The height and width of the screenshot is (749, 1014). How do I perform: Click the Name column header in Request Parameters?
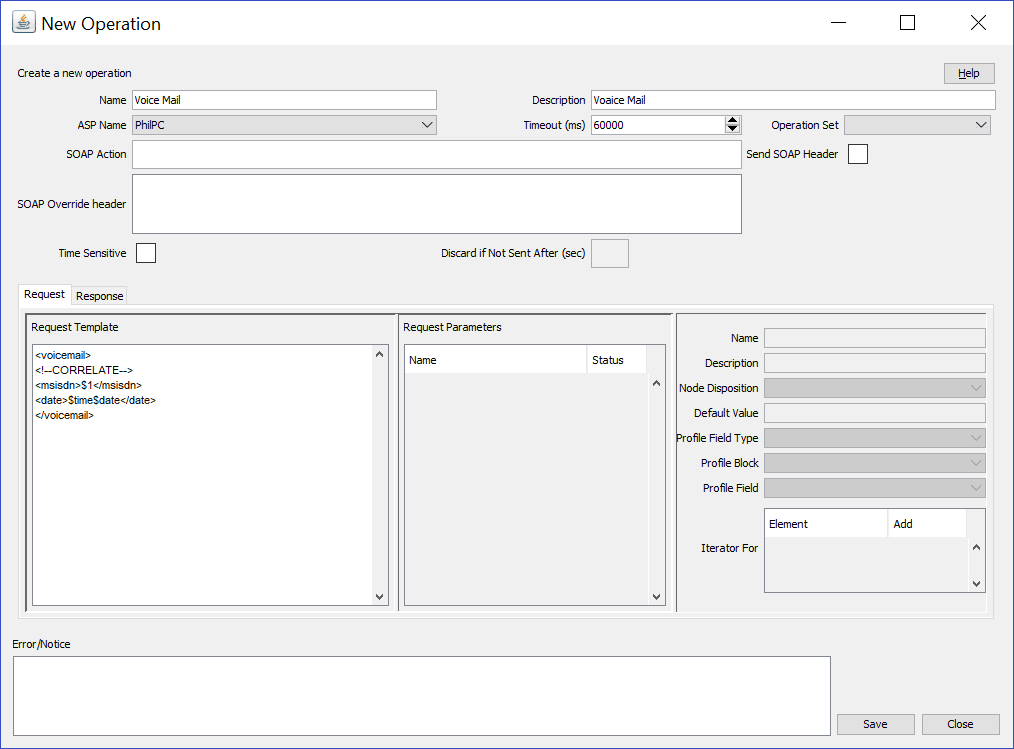[495, 360]
